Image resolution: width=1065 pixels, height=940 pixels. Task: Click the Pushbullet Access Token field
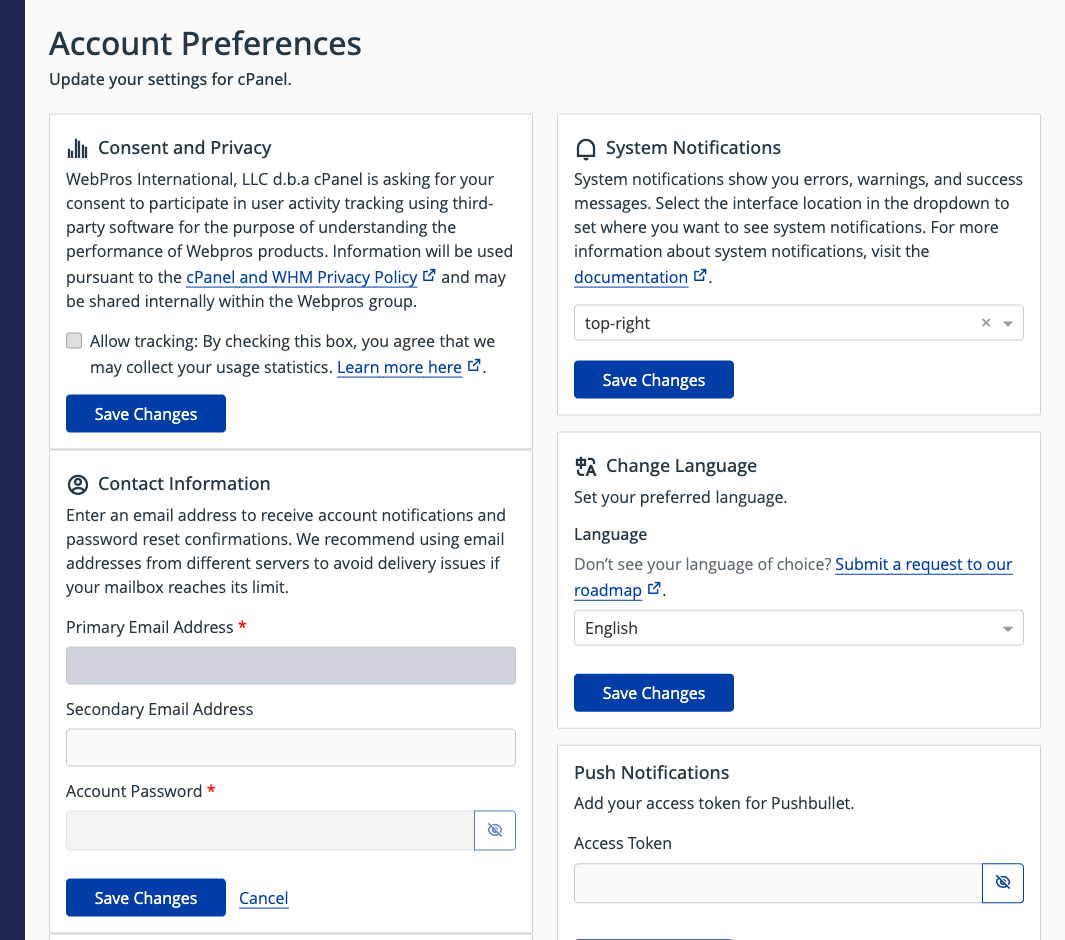click(778, 883)
